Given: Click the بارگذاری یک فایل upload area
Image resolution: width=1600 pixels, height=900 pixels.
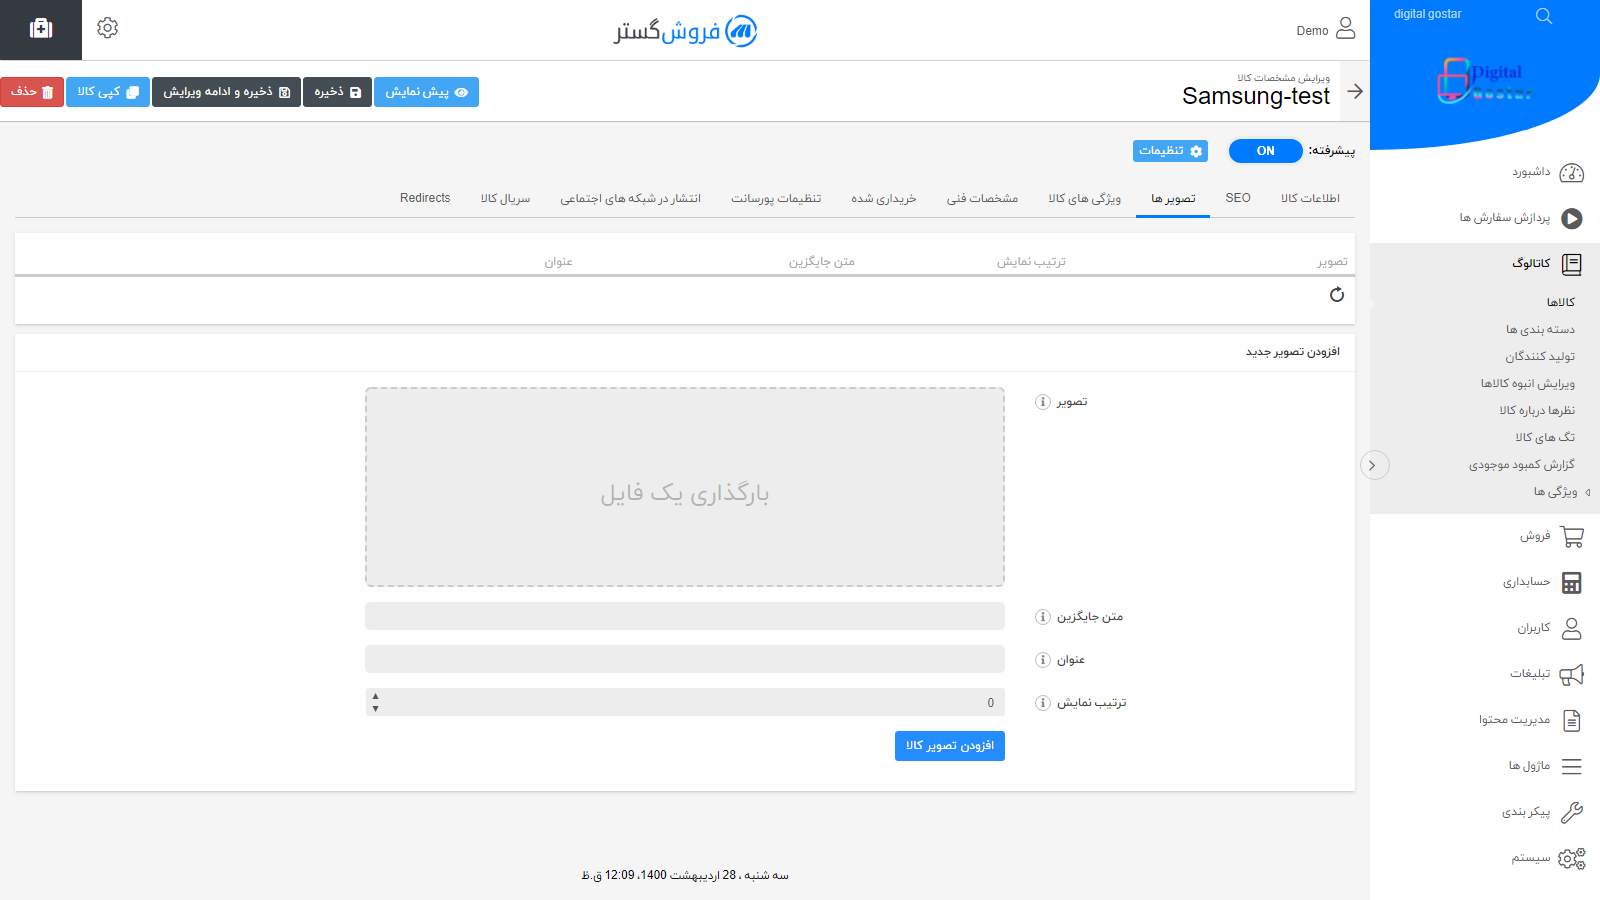Looking at the screenshot, I should tap(685, 488).
